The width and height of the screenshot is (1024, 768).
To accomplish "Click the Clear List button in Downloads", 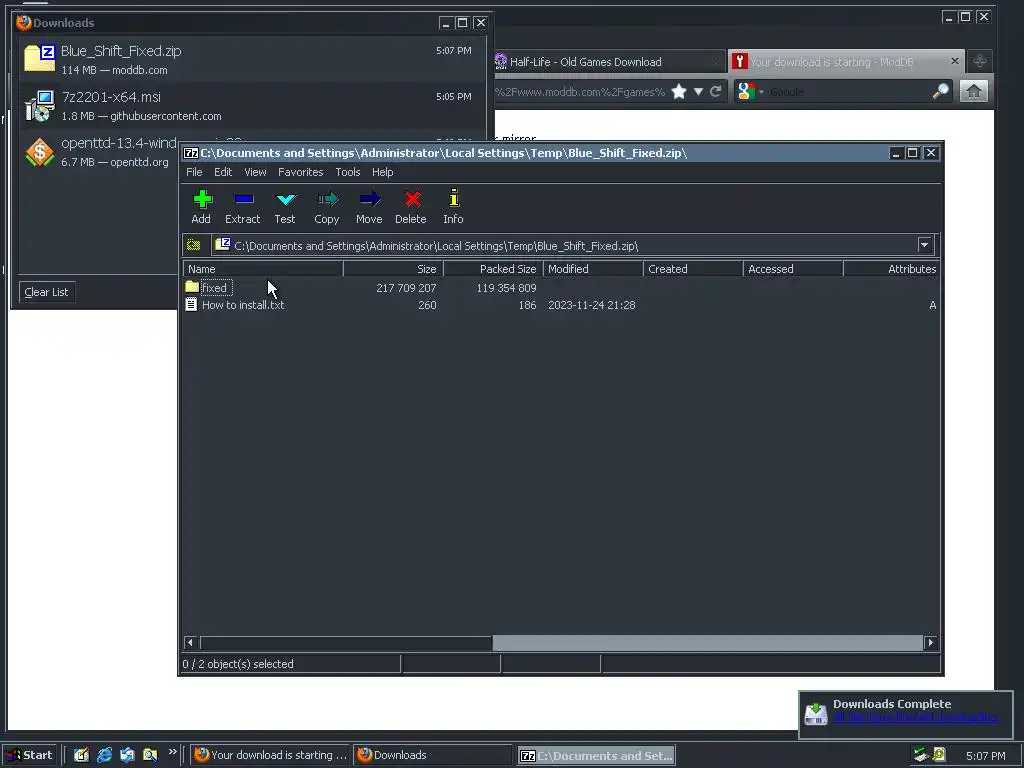I will [46, 292].
